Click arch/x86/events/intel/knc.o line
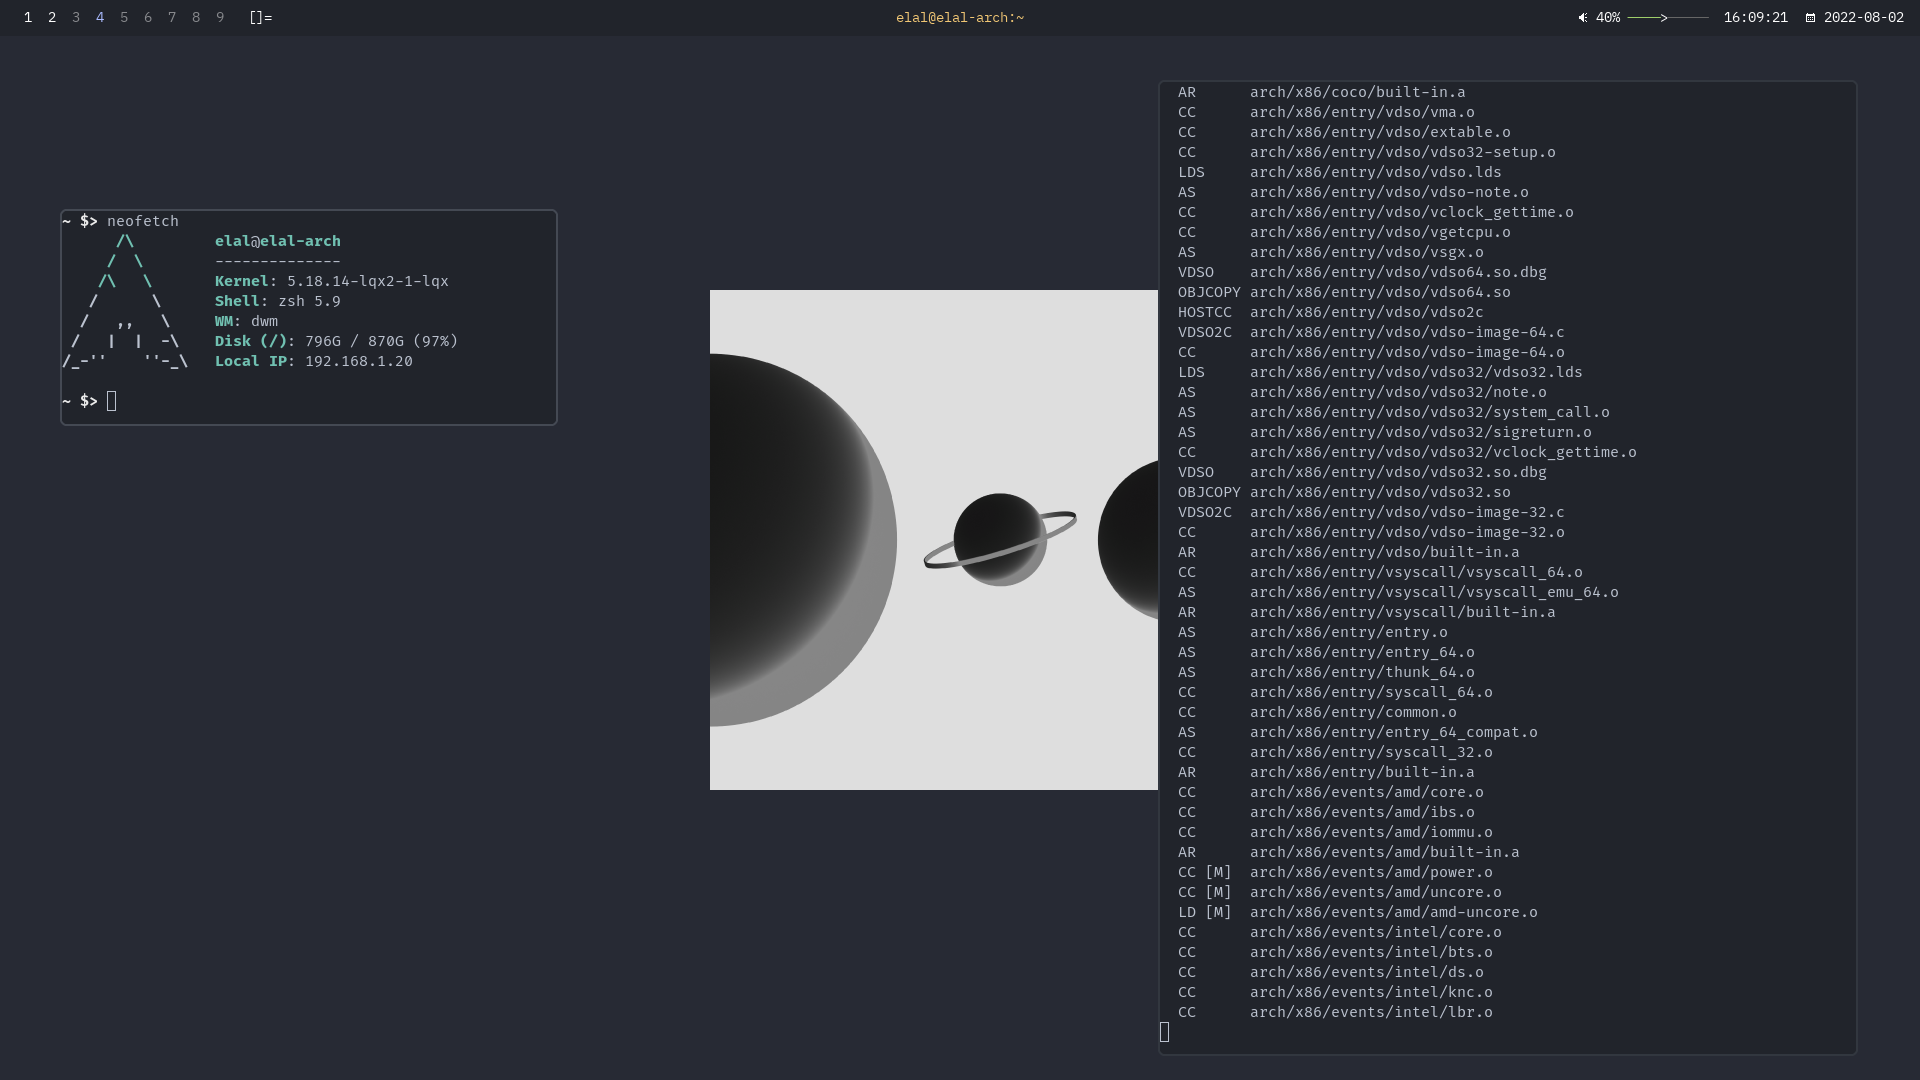Screen dimensions: 1920x1080 click(1335, 992)
